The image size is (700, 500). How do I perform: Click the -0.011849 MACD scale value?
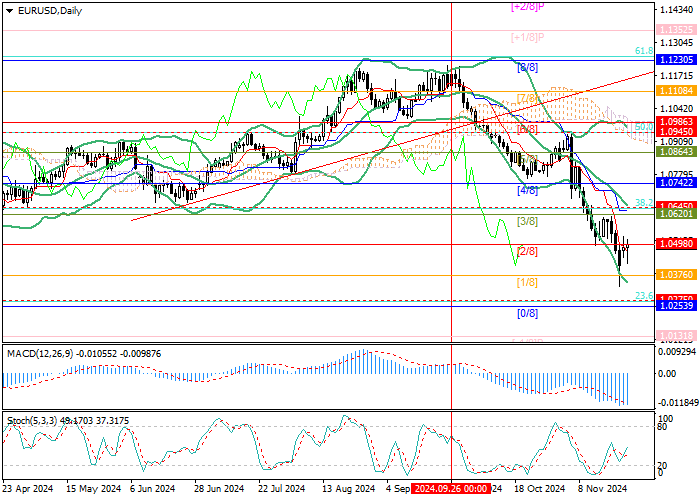coord(678,403)
